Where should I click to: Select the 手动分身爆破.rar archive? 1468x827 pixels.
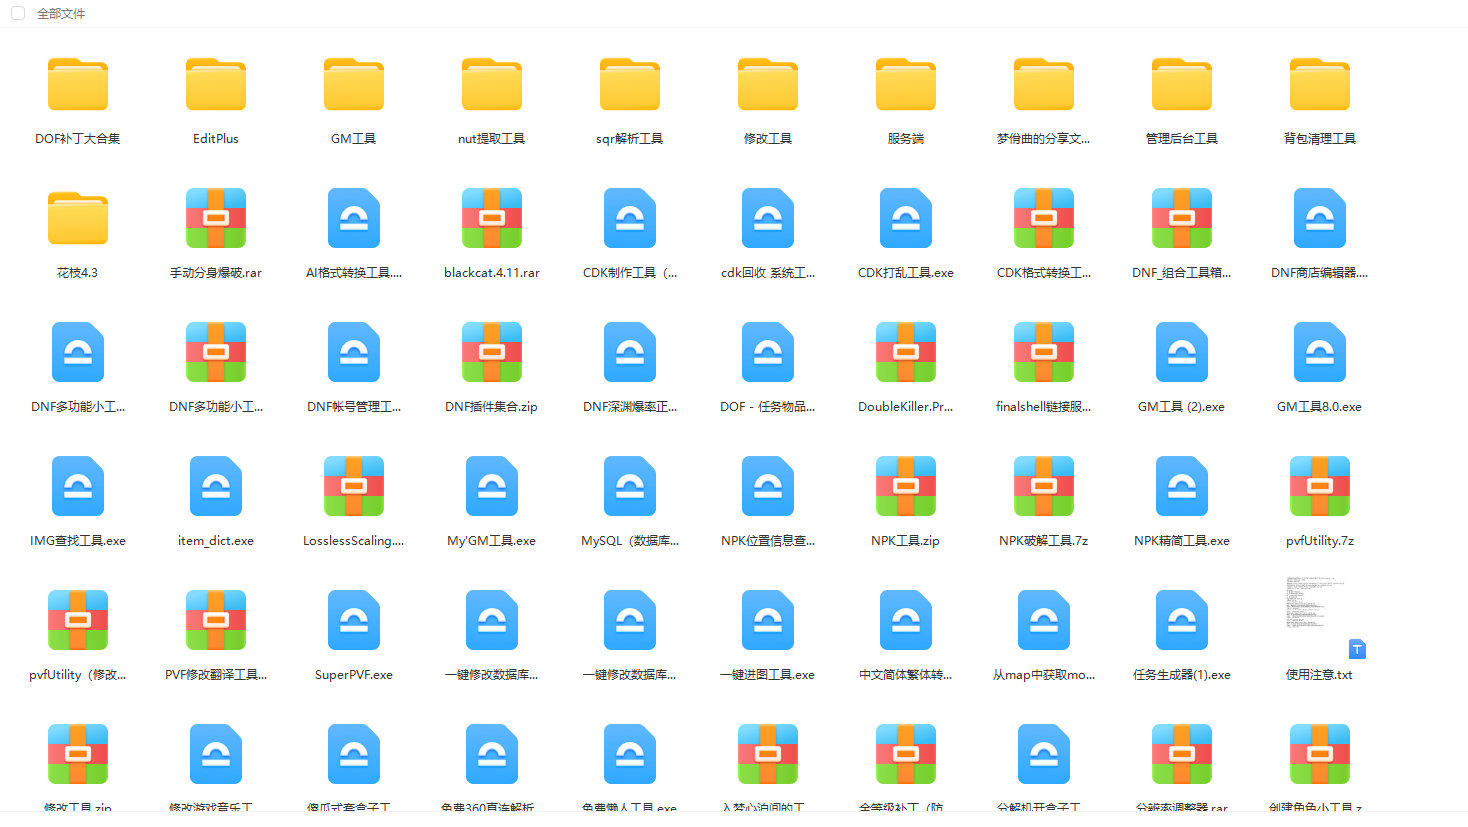point(216,219)
